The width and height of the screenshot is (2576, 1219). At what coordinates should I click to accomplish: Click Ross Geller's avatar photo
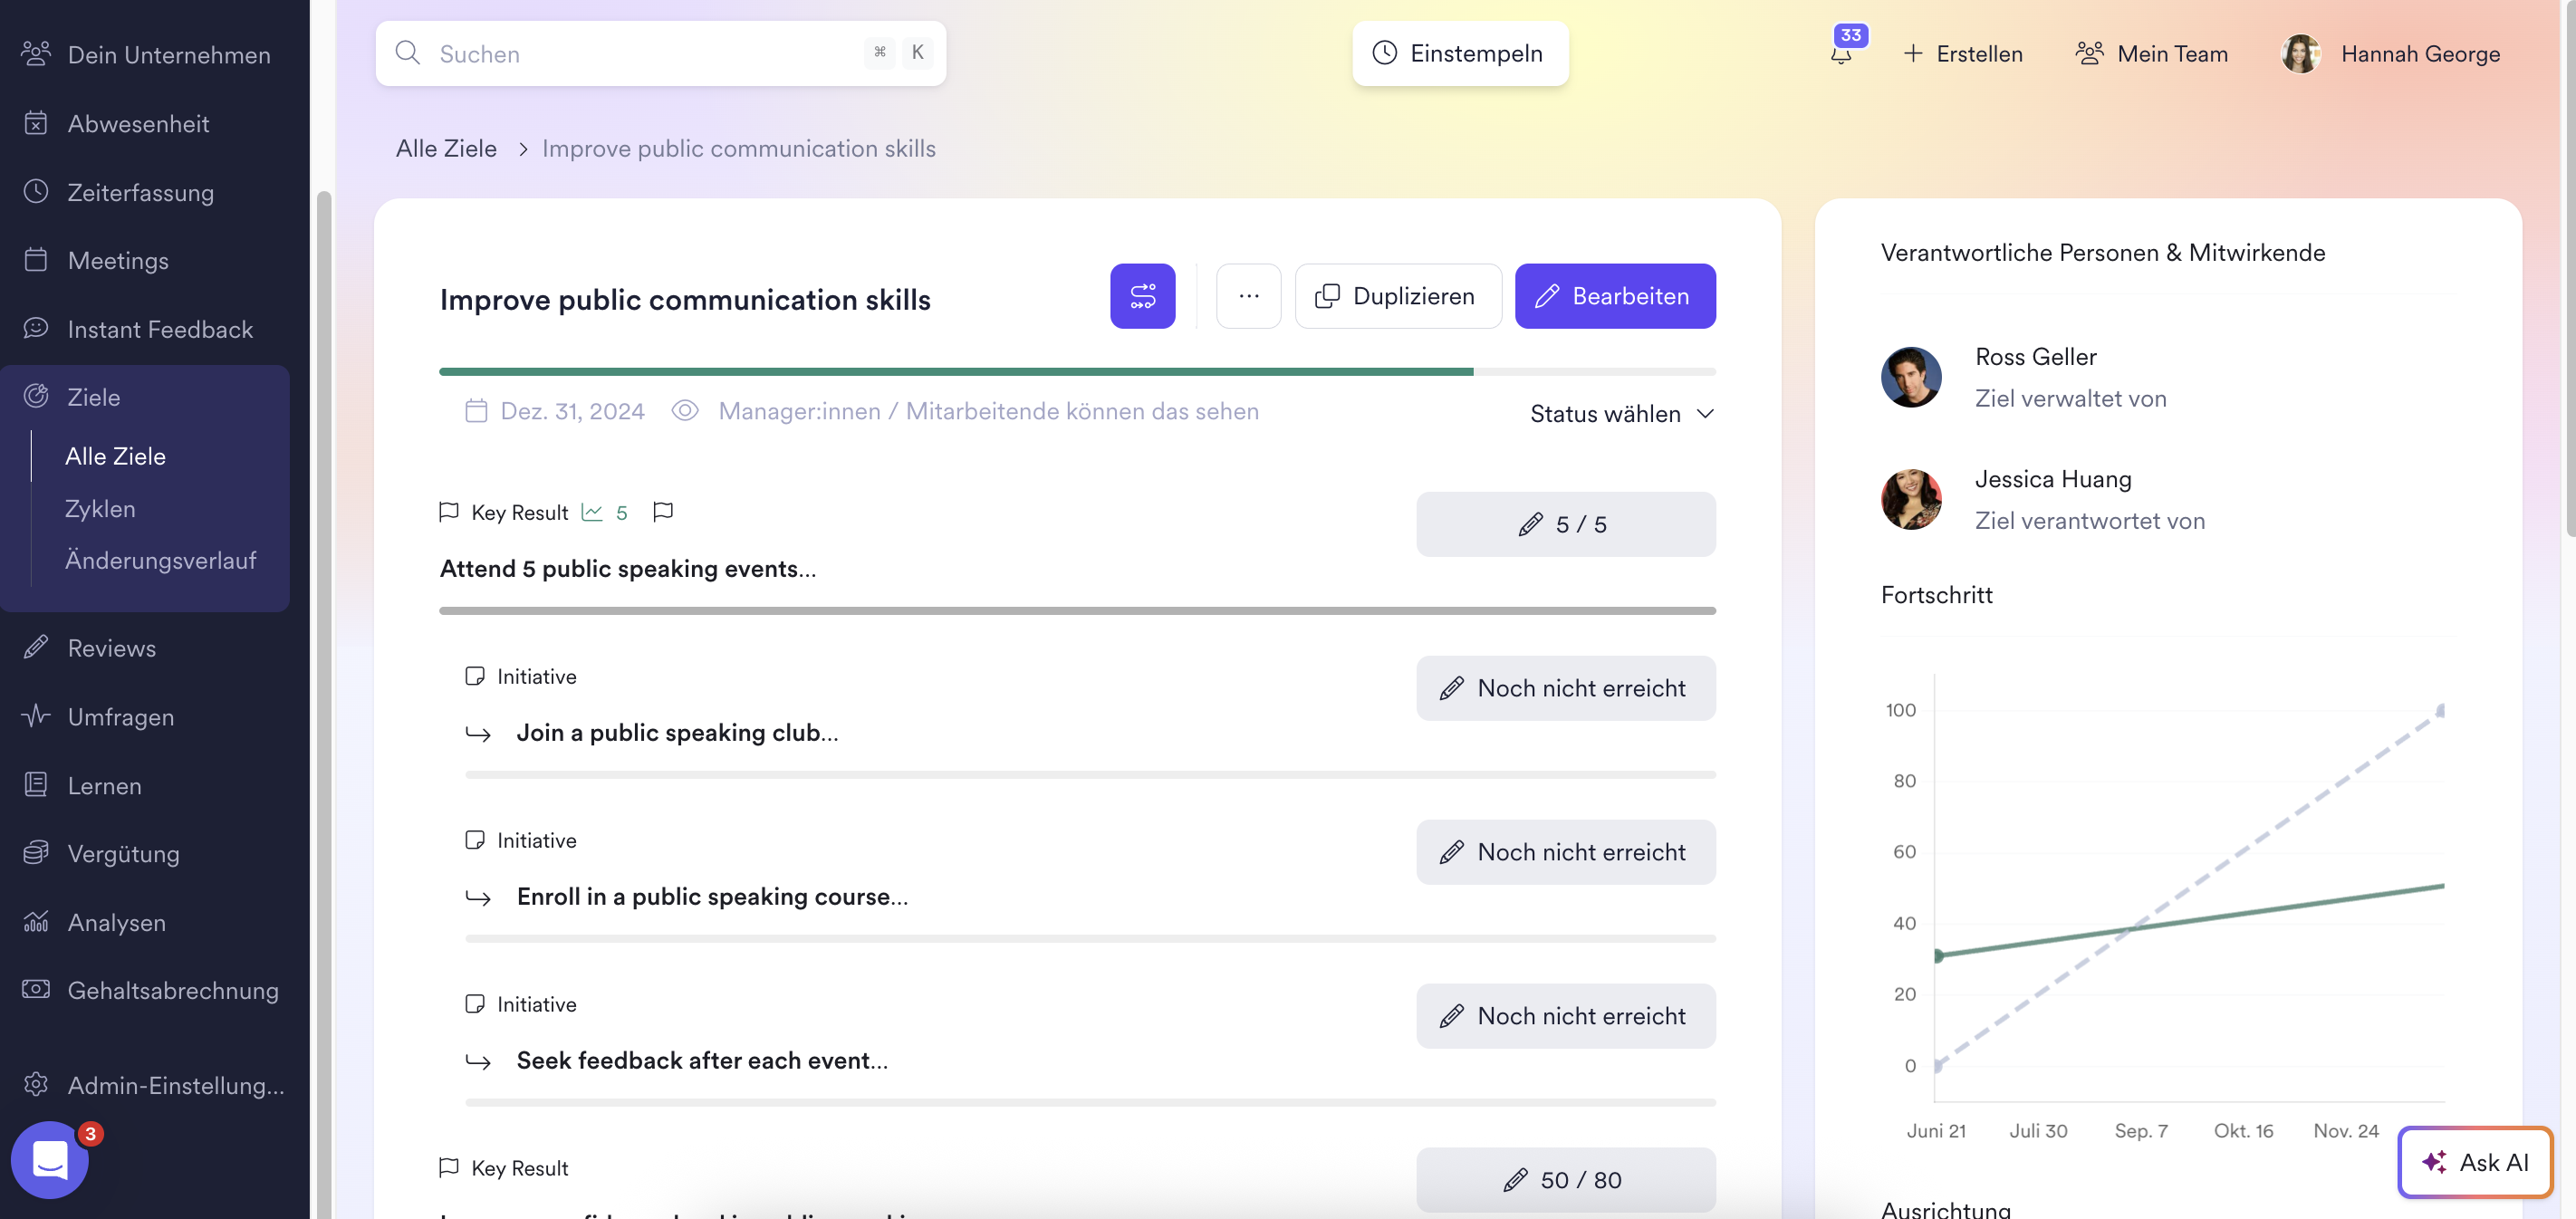[1910, 377]
